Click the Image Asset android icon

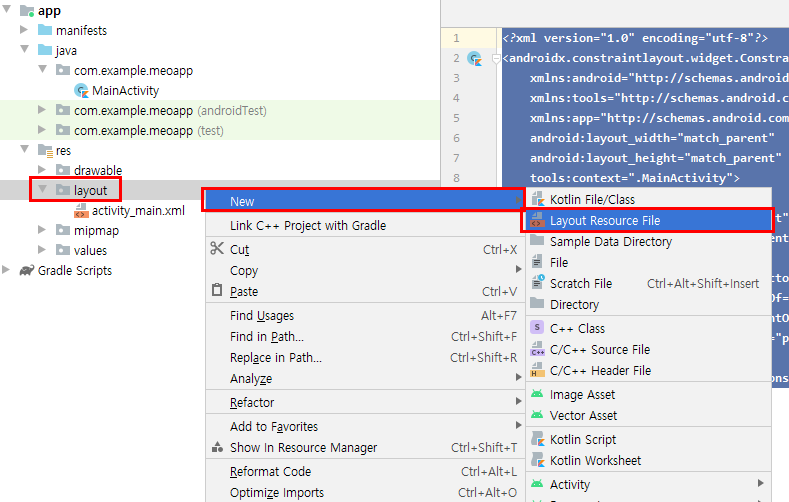point(537,394)
